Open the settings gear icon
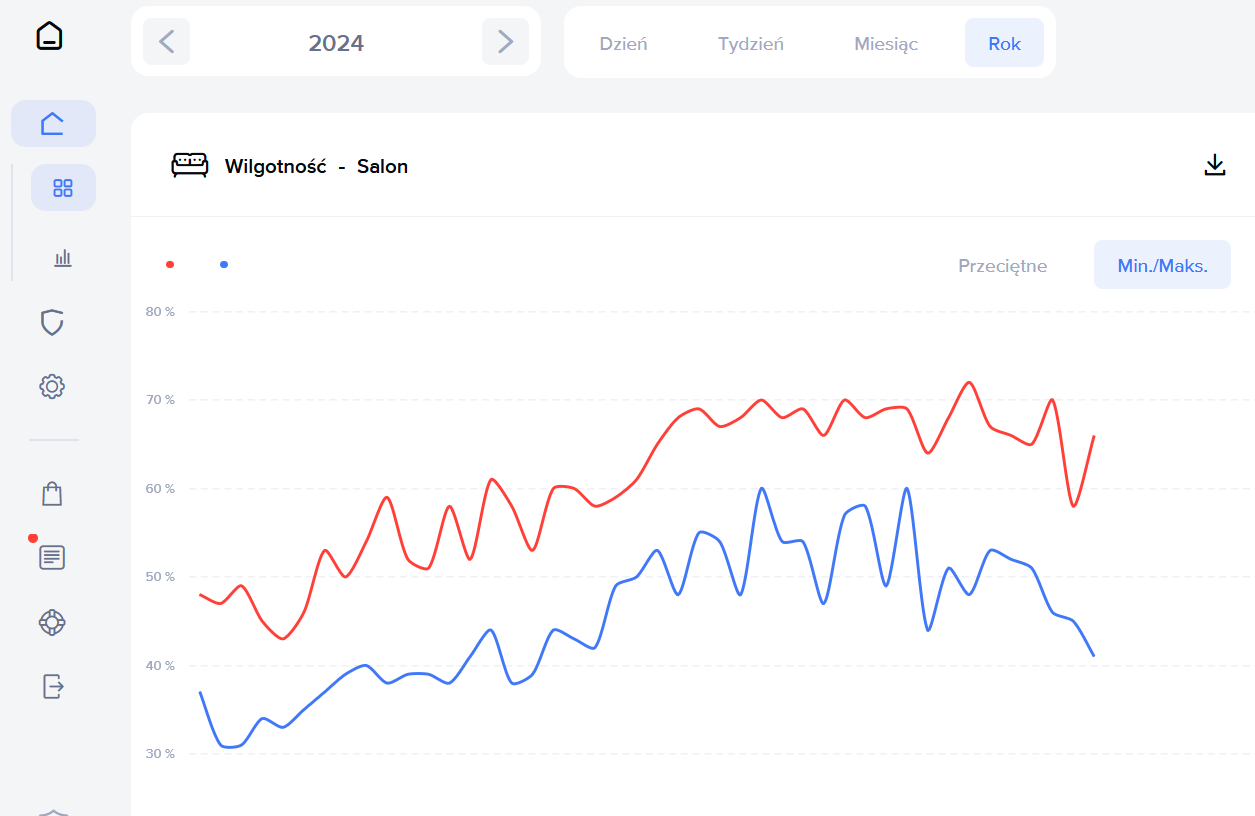The image size is (1255, 816). [52, 386]
